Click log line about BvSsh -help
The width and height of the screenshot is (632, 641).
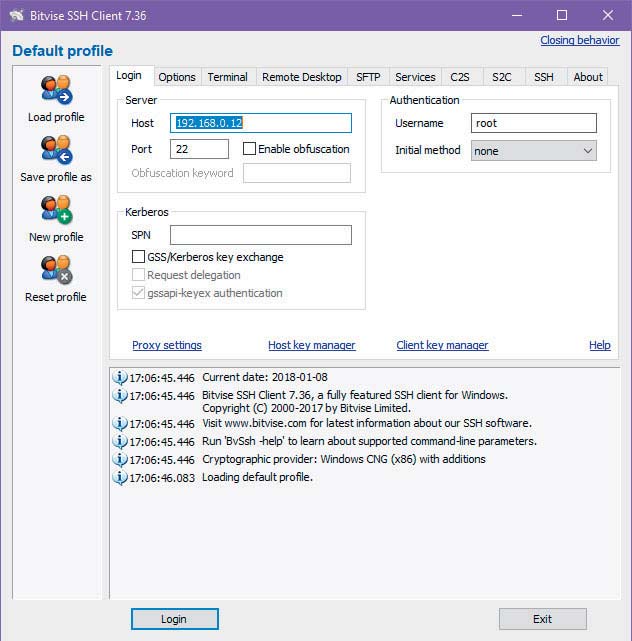click(x=370, y=441)
